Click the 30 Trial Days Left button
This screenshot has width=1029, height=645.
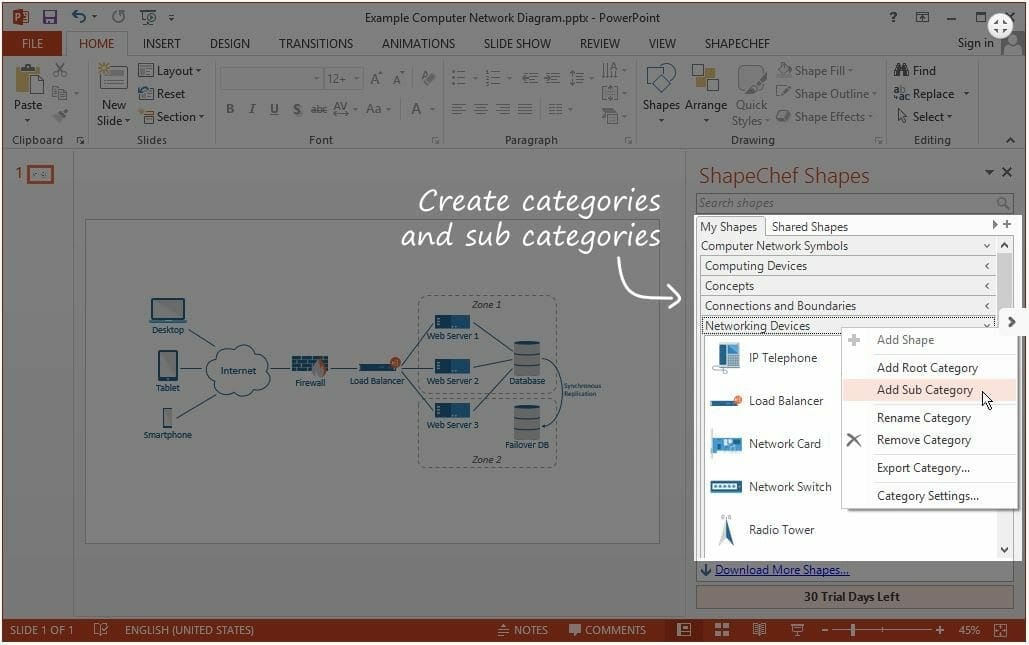pos(851,597)
